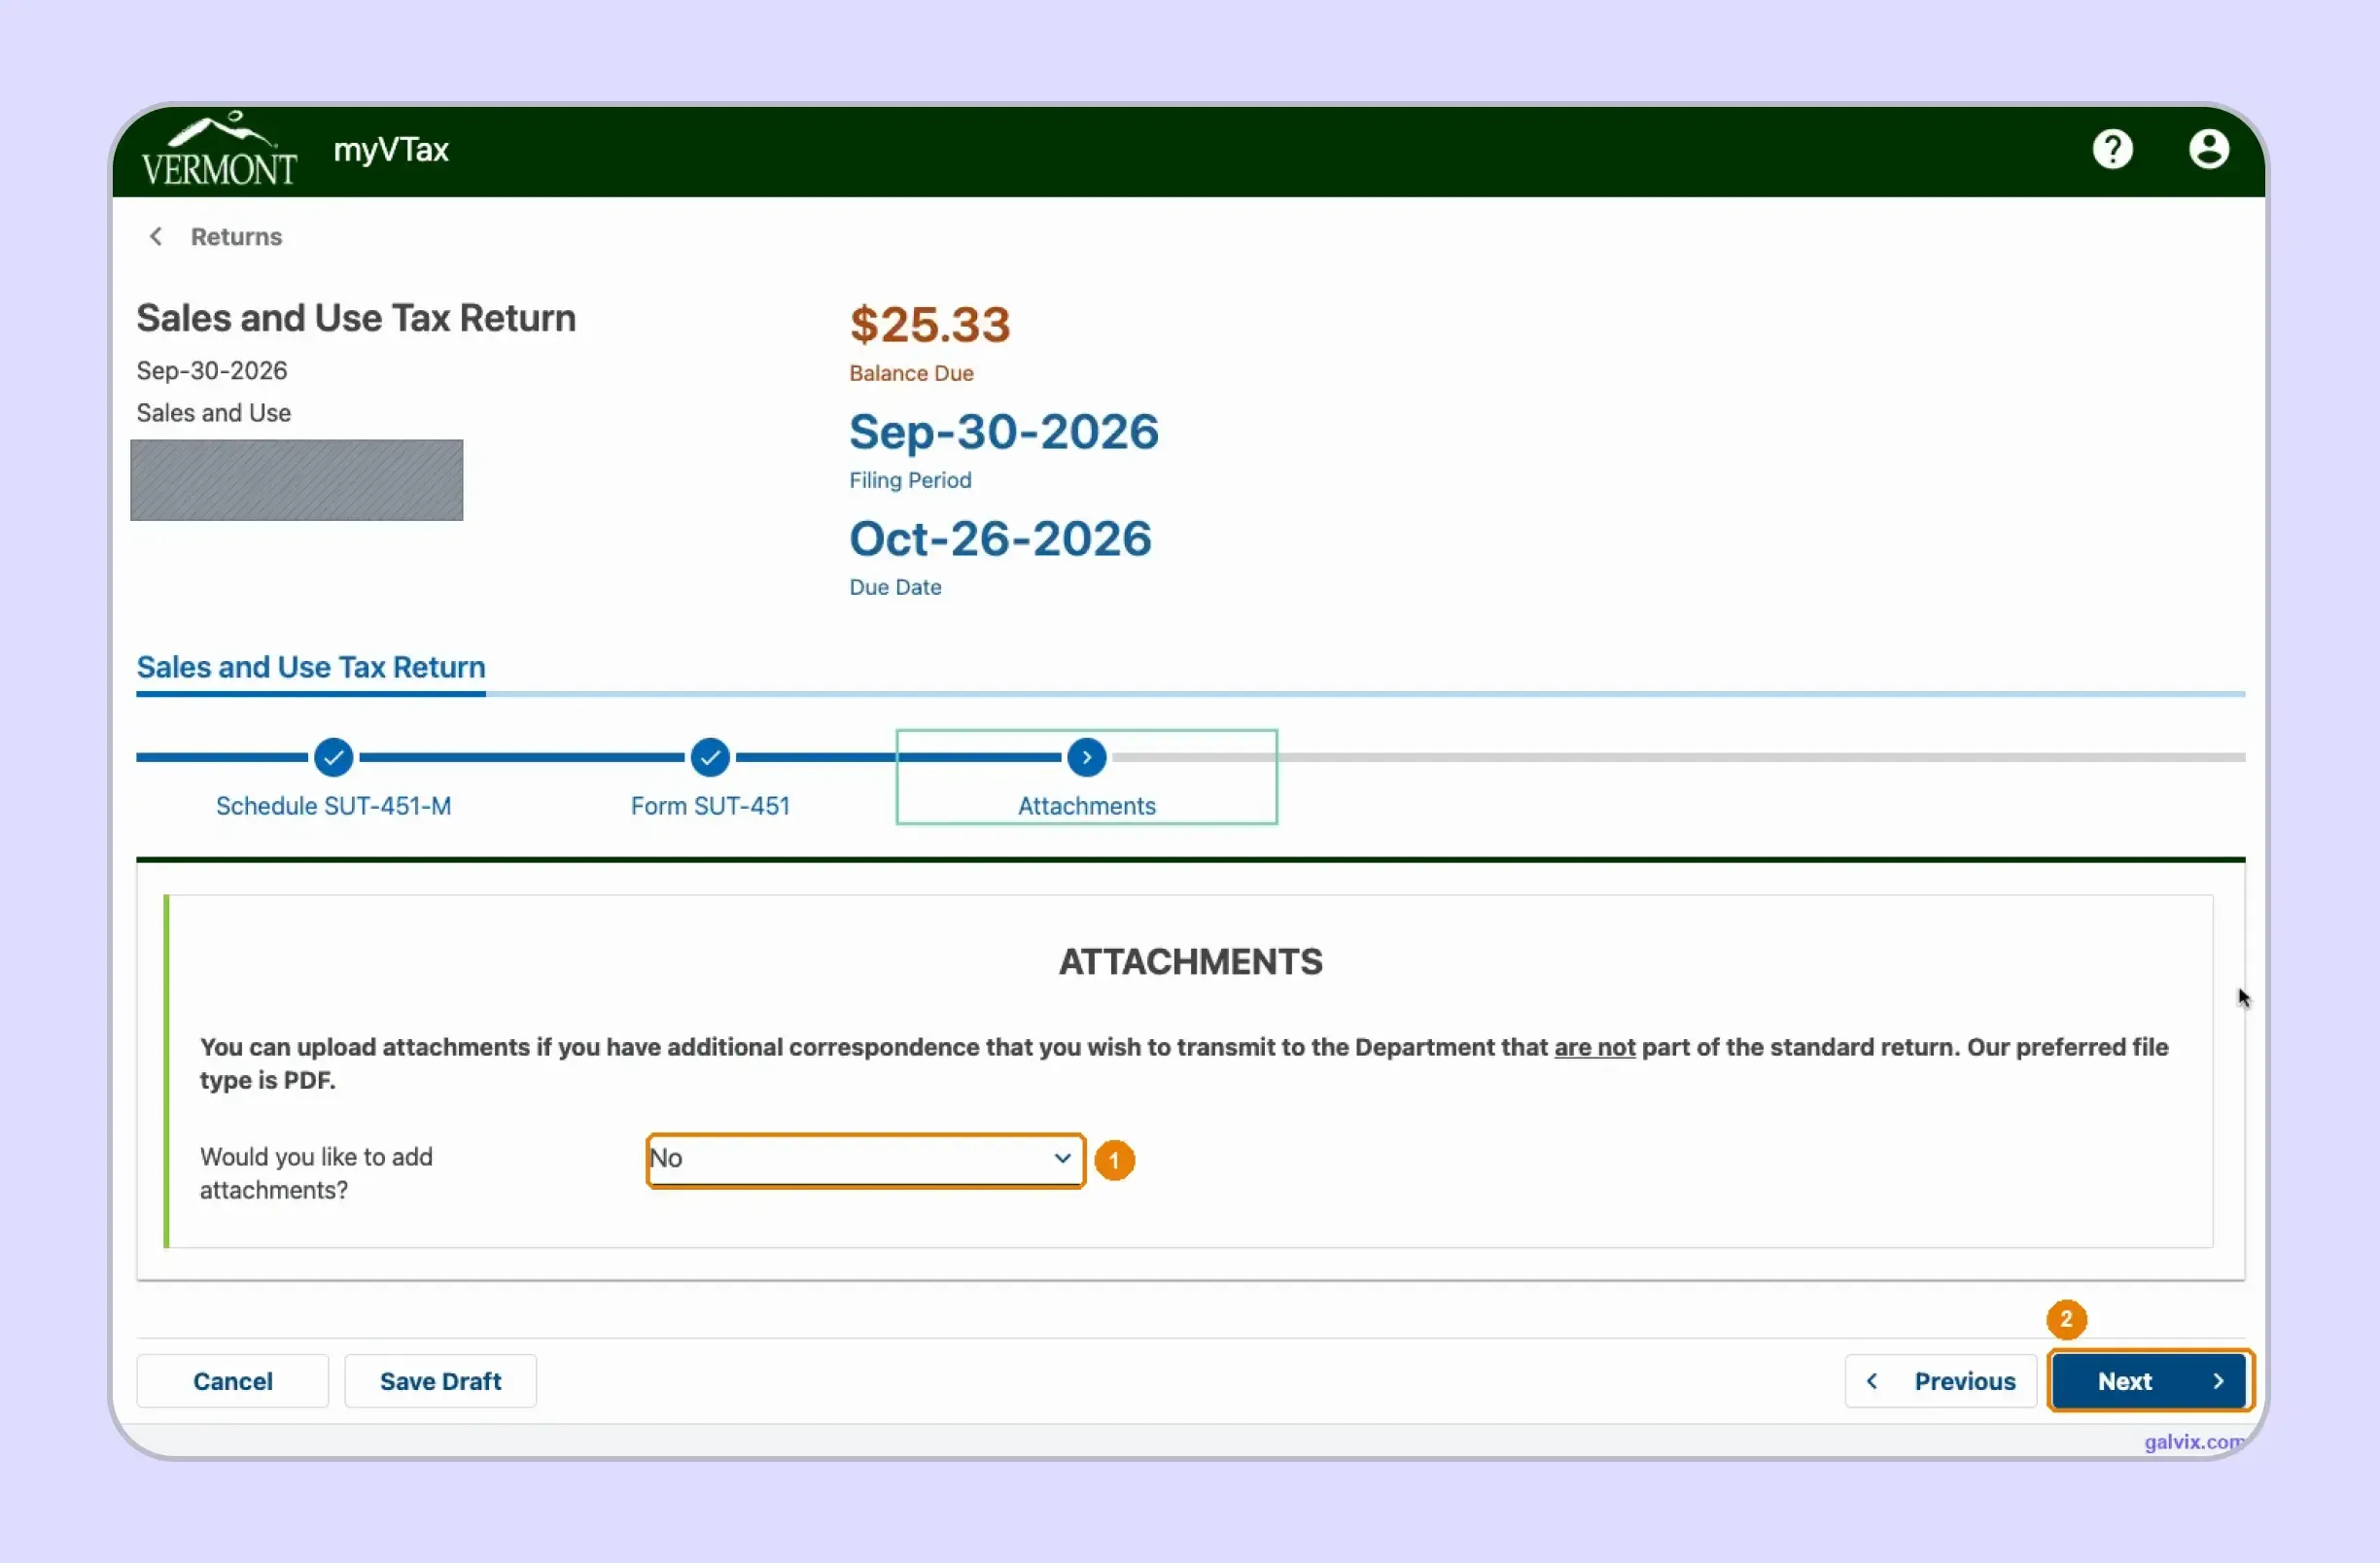
Task: Switch to Sales and Use Tax Return tab
Action: point(311,667)
